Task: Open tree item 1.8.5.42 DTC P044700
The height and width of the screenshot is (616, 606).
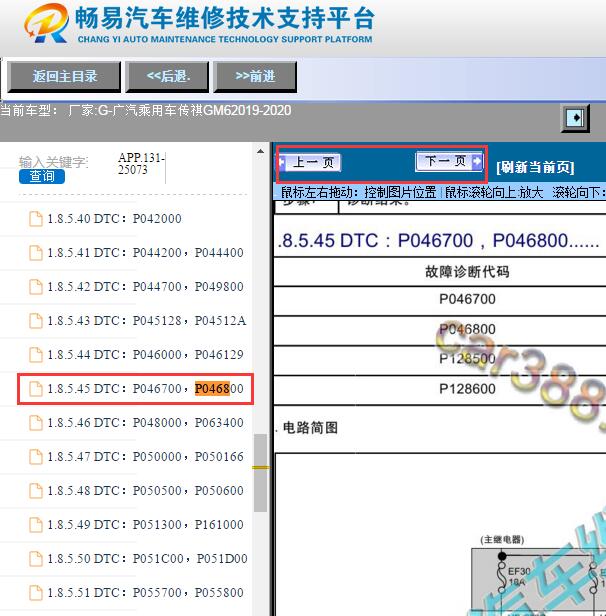Action: (145, 287)
